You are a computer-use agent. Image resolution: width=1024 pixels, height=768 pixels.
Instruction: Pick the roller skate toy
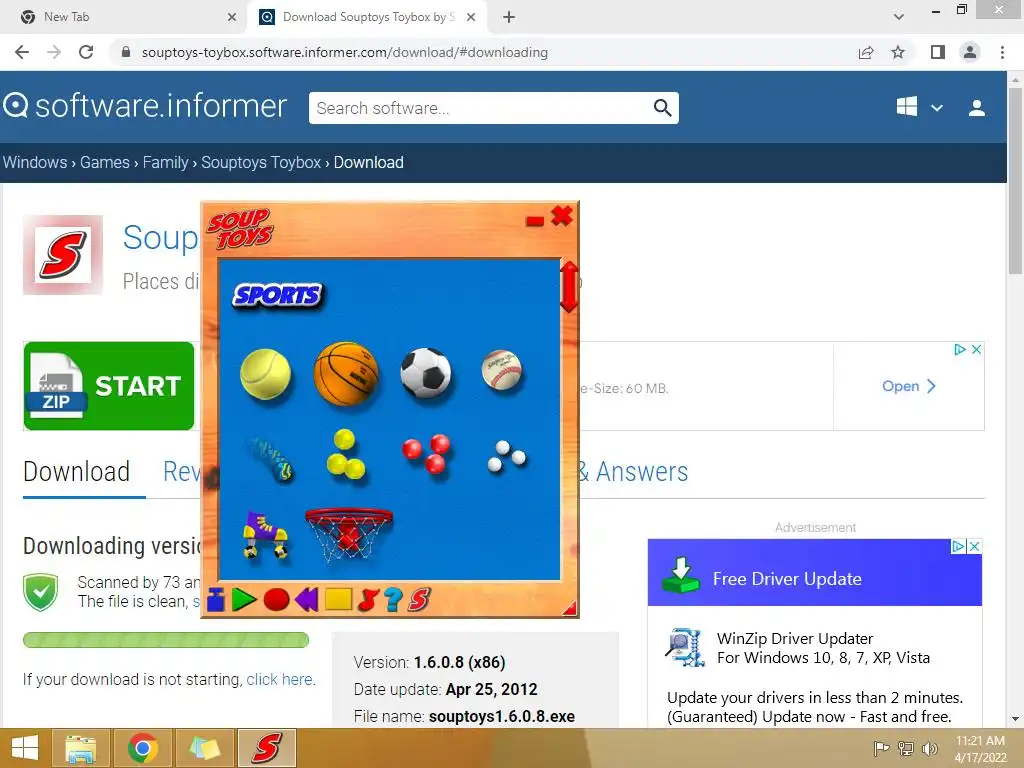[265, 536]
